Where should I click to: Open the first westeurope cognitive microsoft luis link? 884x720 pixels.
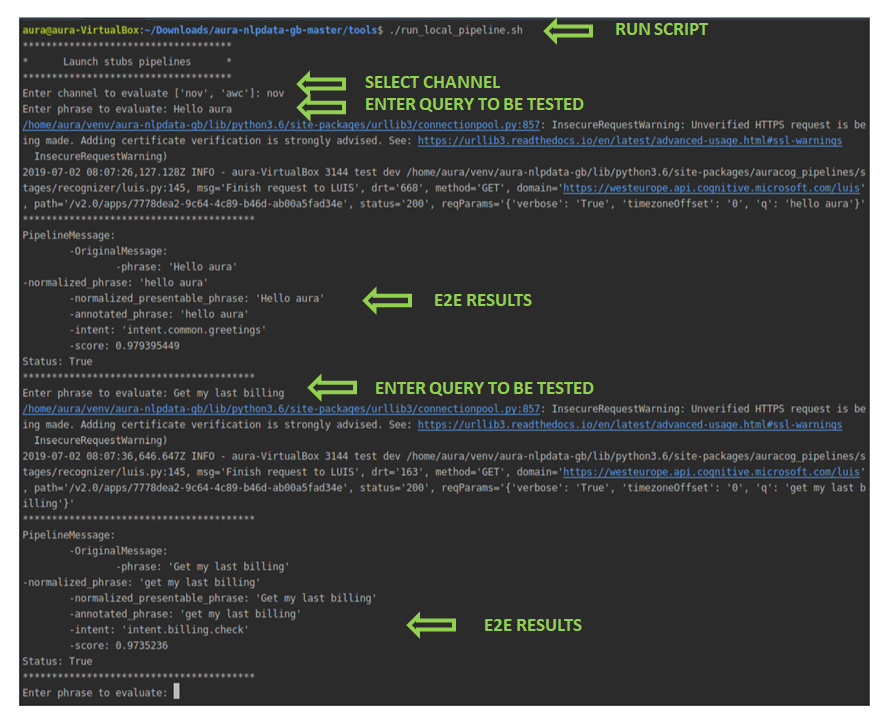pyautogui.click(x=711, y=188)
